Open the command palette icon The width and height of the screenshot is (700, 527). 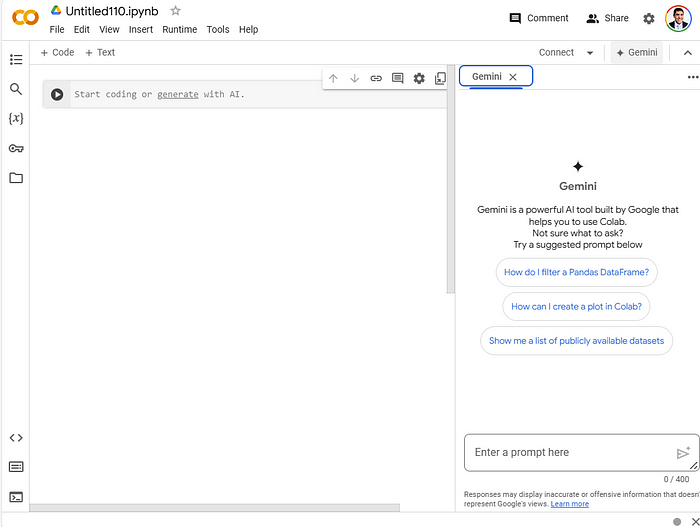coord(16,467)
